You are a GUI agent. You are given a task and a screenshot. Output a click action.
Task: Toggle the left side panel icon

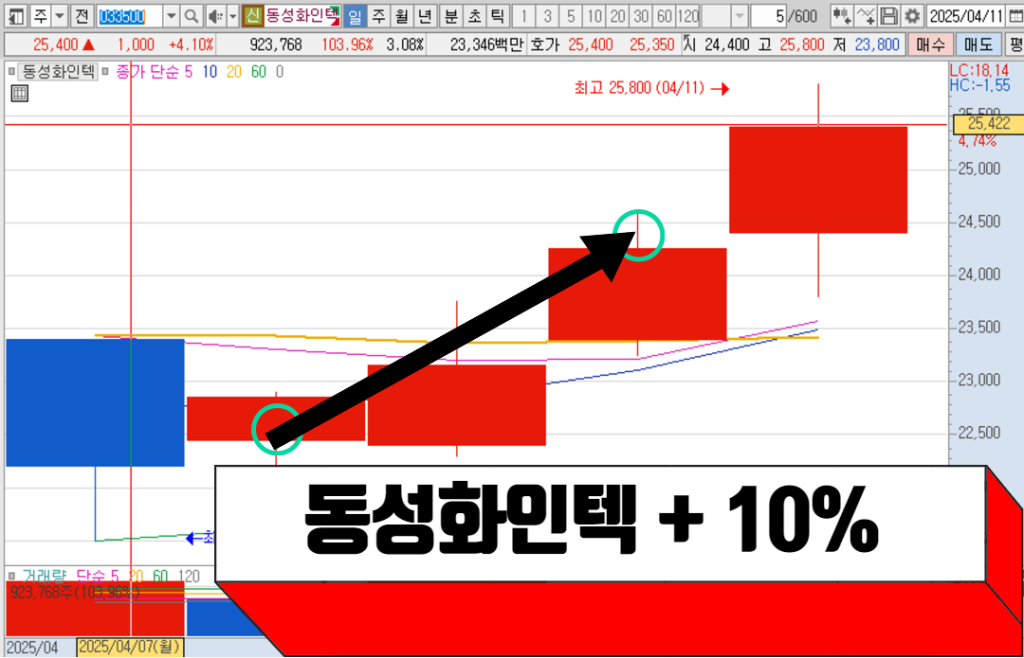click(16, 16)
